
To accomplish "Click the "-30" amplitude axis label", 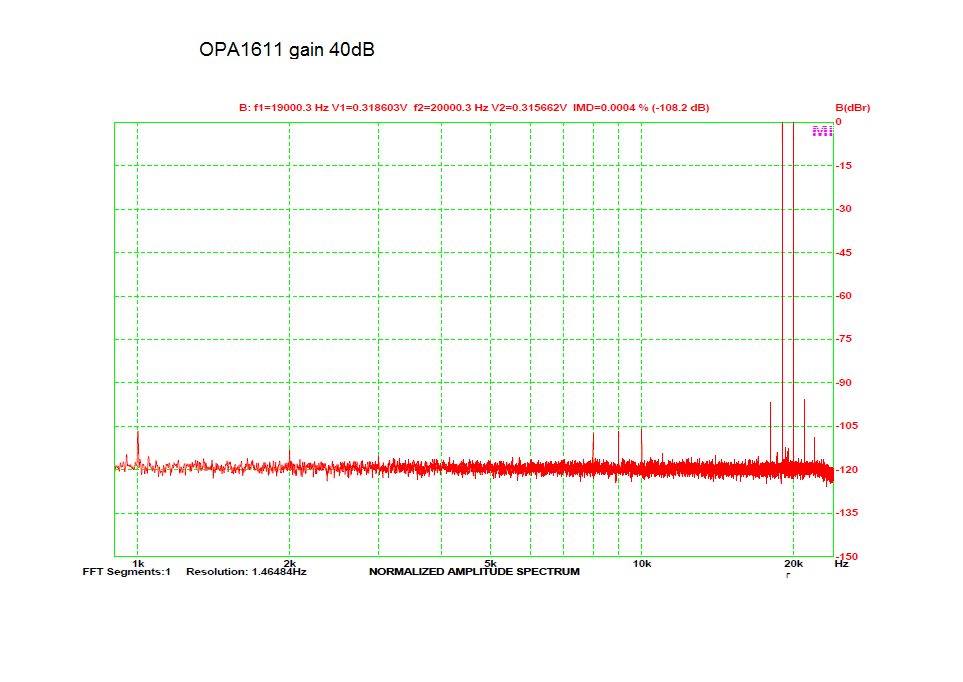I will tap(844, 209).
